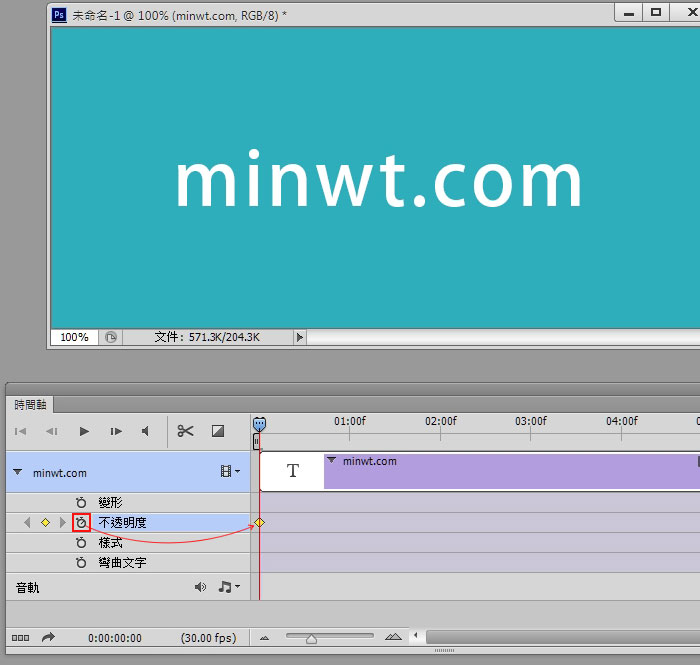Click the status bar preview icon
This screenshot has width=700, height=665.
(x=111, y=337)
